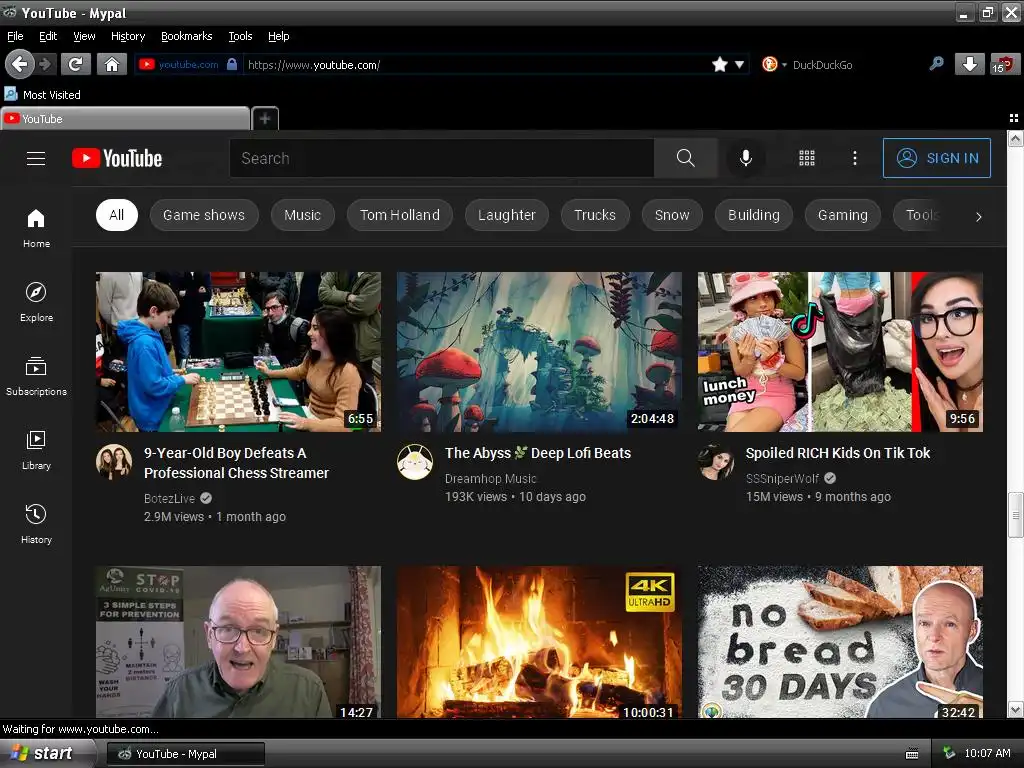Start voice search with microphone icon
Image resolution: width=1024 pixels, height=768 pixels.
point(745,158)
